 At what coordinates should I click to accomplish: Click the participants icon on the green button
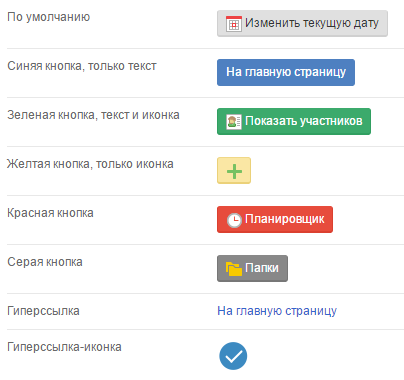click(x=234, y=122)
